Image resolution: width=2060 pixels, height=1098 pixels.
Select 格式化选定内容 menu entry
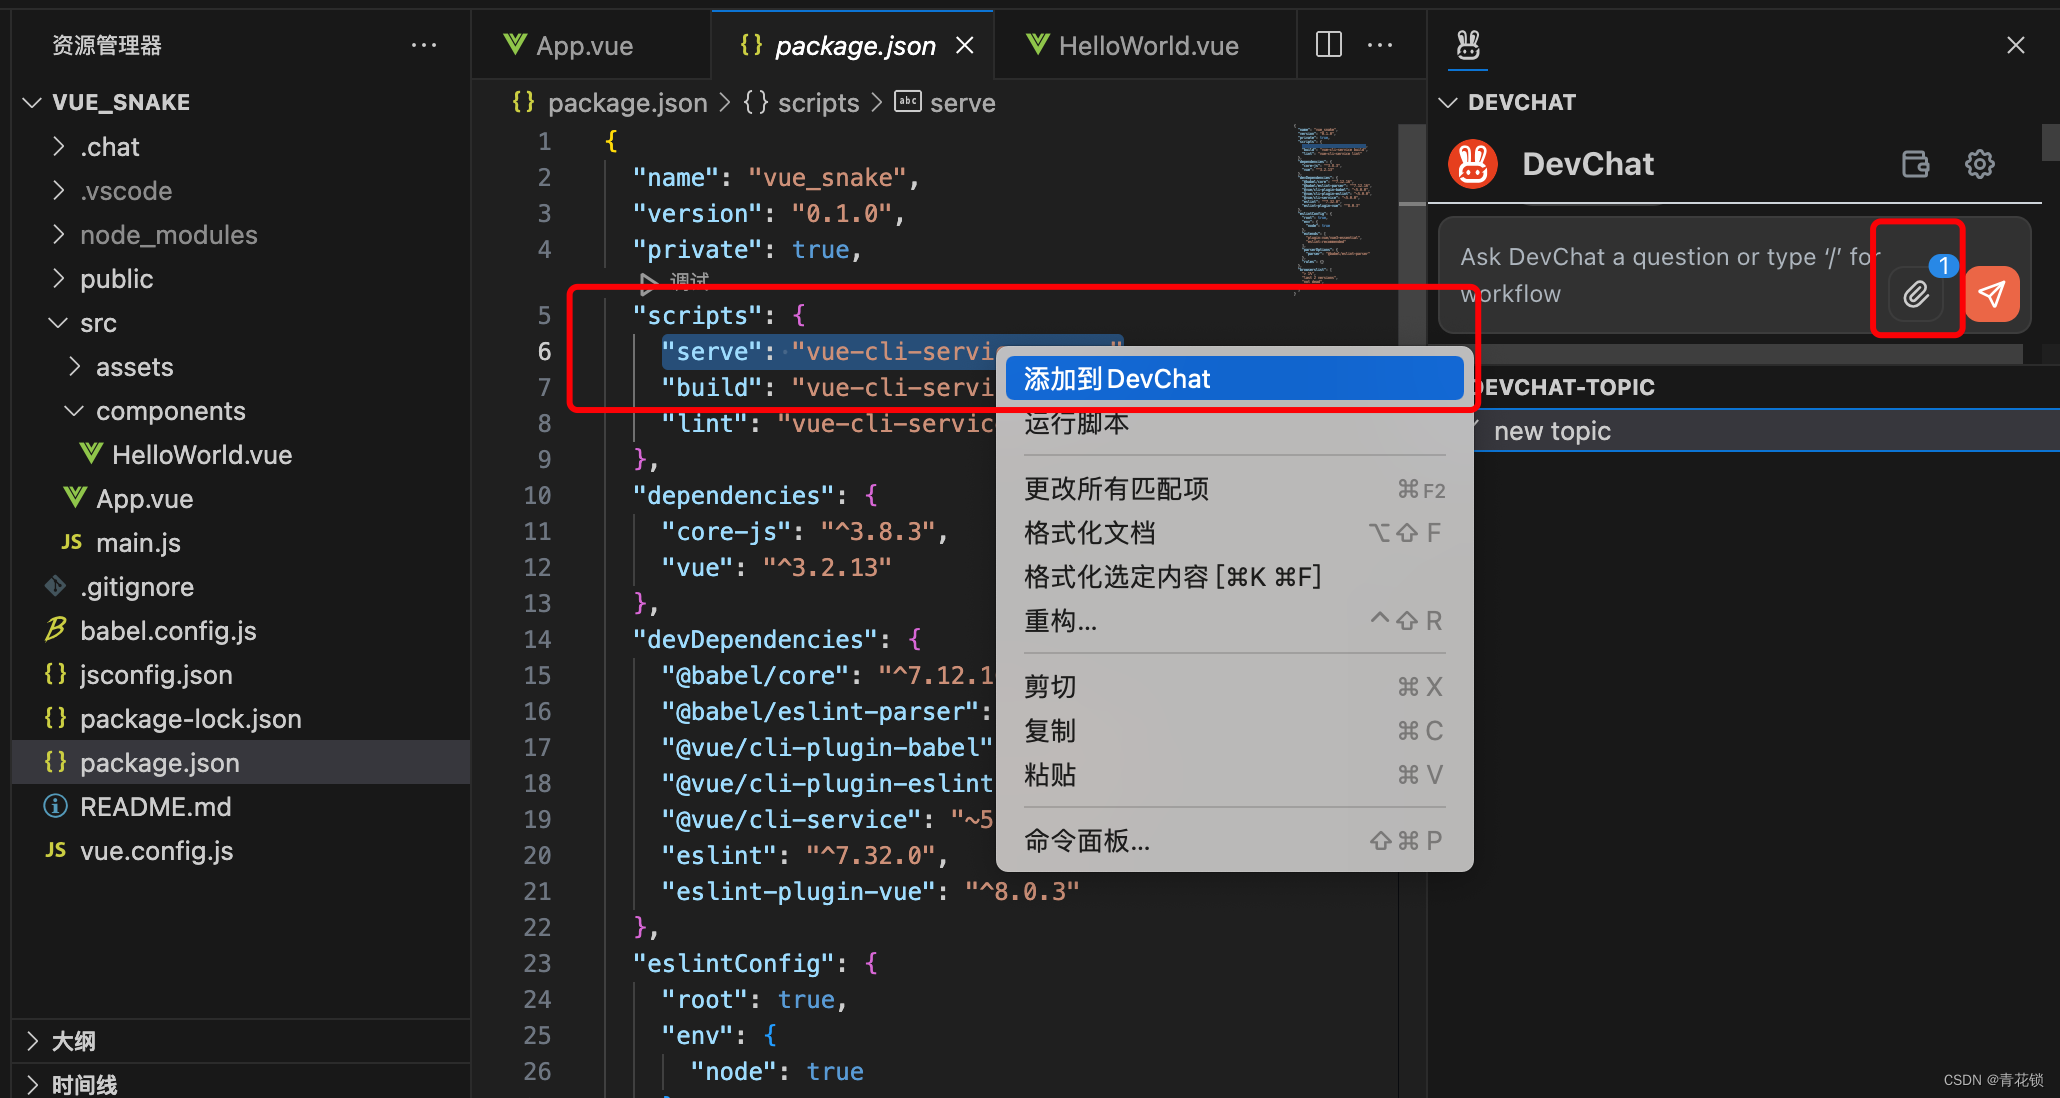click(x=1234, y=577)
